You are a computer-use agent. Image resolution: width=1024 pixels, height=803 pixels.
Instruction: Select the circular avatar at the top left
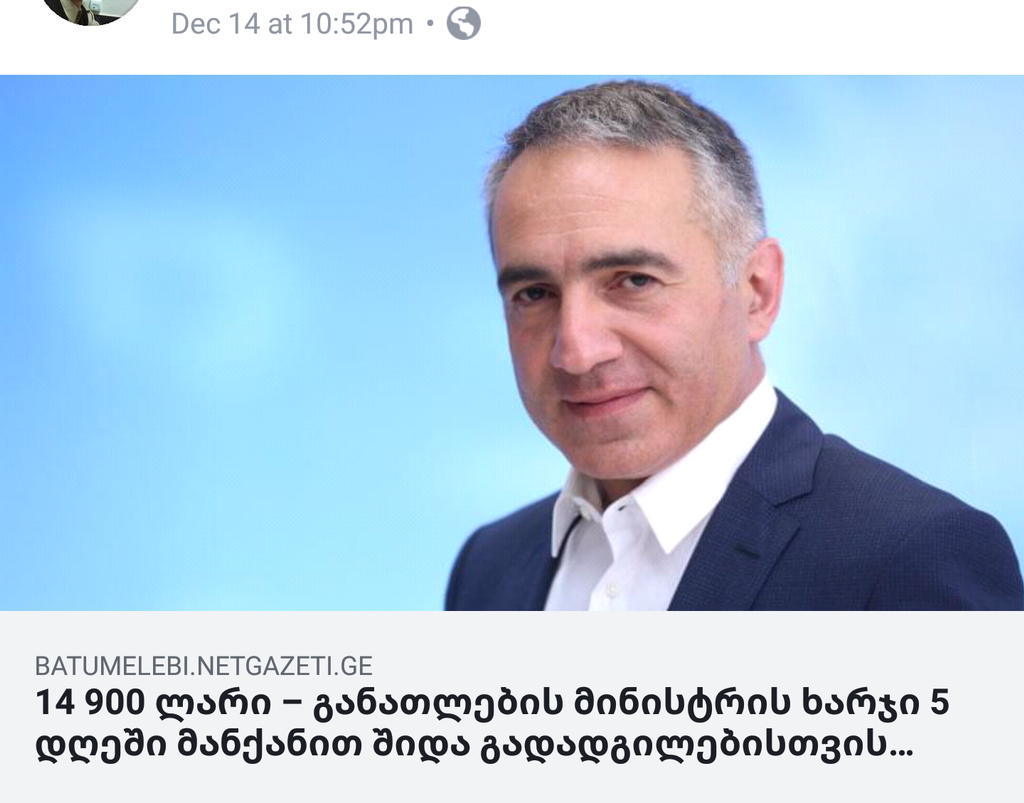click(91, 12)
